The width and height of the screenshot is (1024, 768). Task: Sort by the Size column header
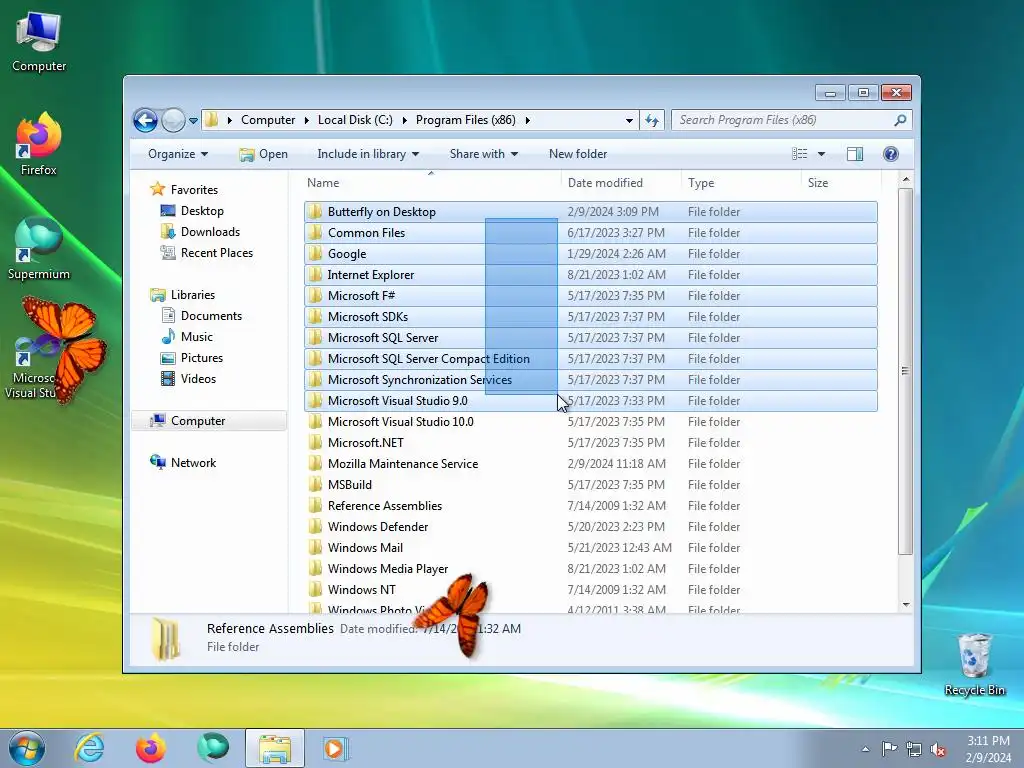click(840, 183)
